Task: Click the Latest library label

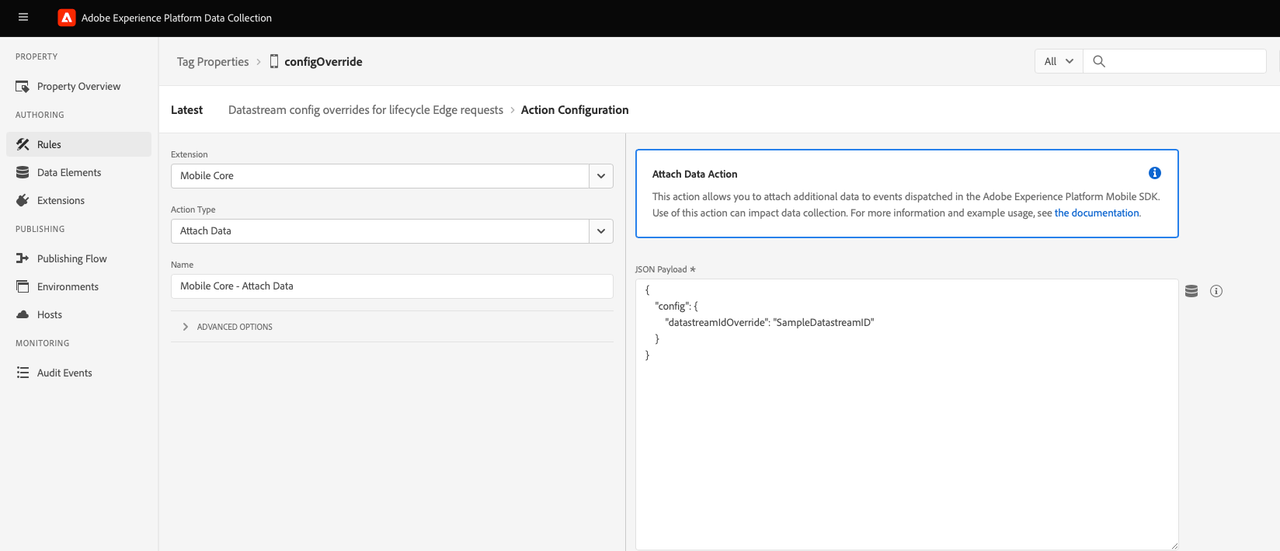Action: [x=187, y=110]
